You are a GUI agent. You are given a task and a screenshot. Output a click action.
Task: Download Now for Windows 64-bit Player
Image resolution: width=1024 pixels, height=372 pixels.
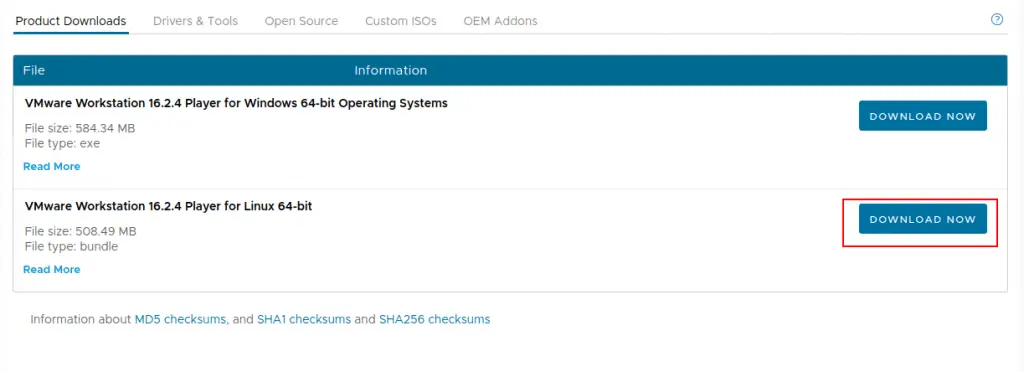click(922, 116)
